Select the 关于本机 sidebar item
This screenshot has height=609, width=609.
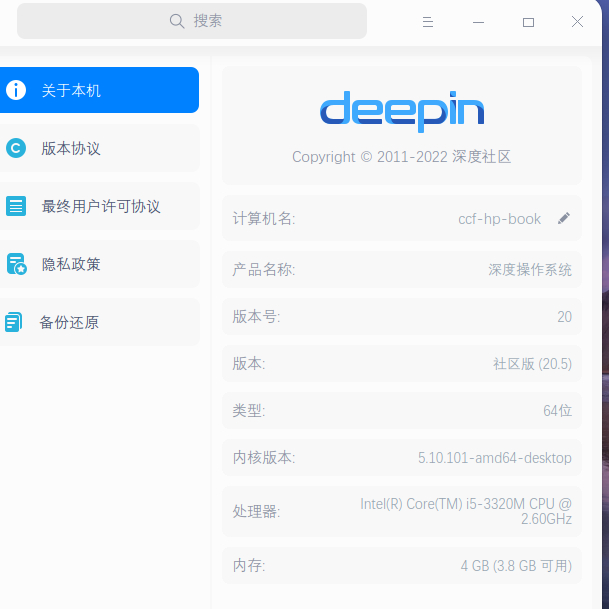(99, 90)
